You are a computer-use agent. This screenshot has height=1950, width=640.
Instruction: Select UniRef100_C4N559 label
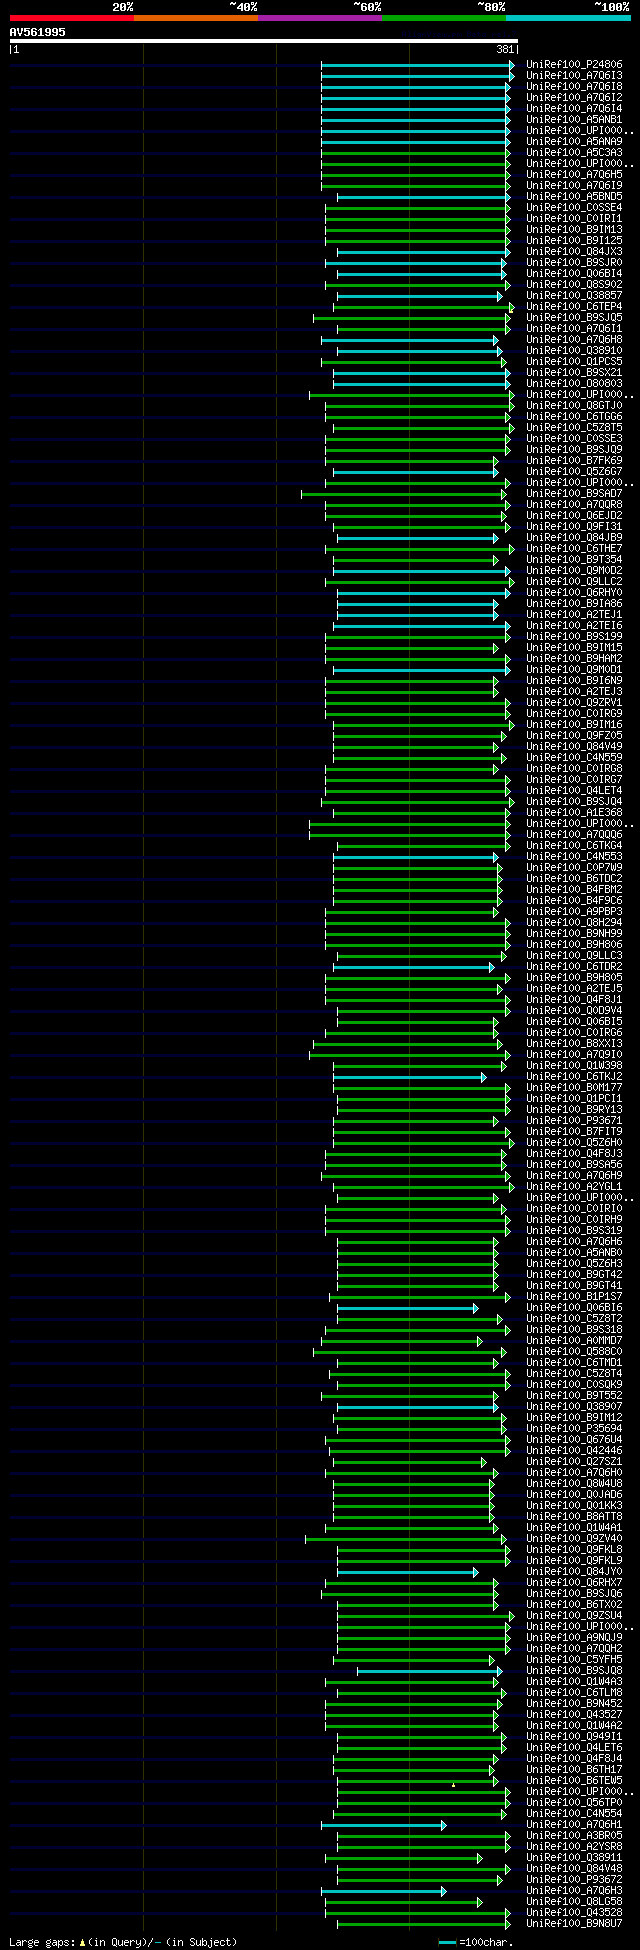(574, 757)
